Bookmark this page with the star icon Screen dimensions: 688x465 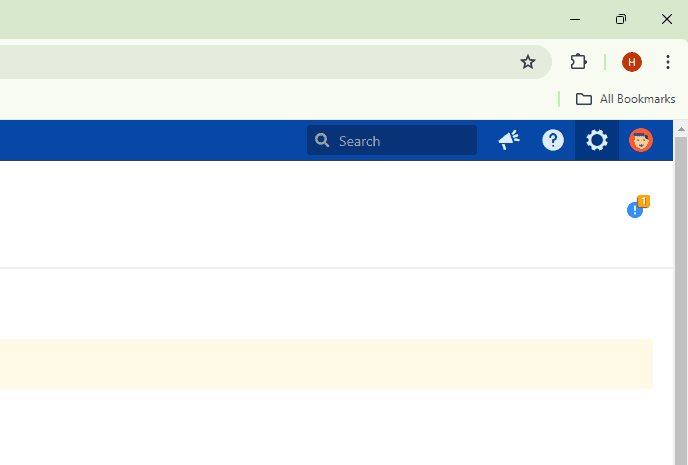(x=528, y=62)
